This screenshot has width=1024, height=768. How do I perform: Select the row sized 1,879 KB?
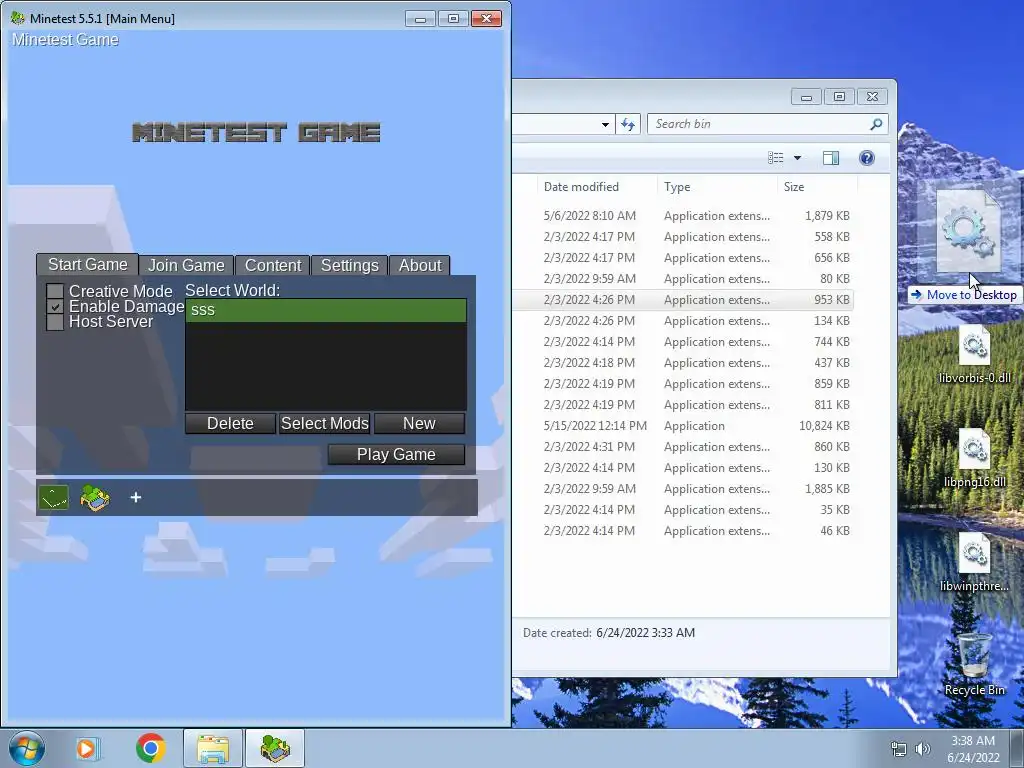click(682, 216)
